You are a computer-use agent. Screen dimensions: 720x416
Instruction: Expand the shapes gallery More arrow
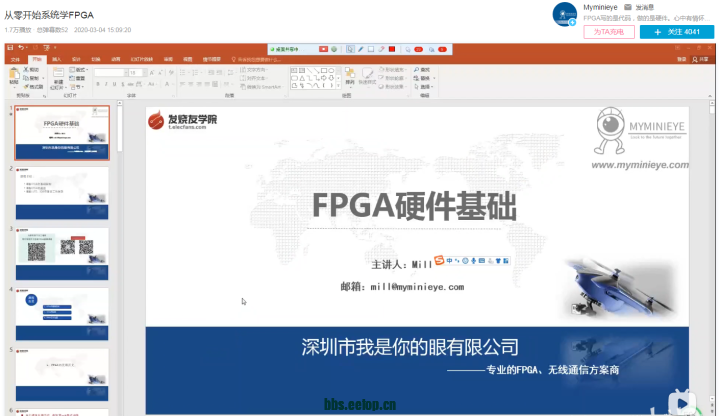click(338, 86)
